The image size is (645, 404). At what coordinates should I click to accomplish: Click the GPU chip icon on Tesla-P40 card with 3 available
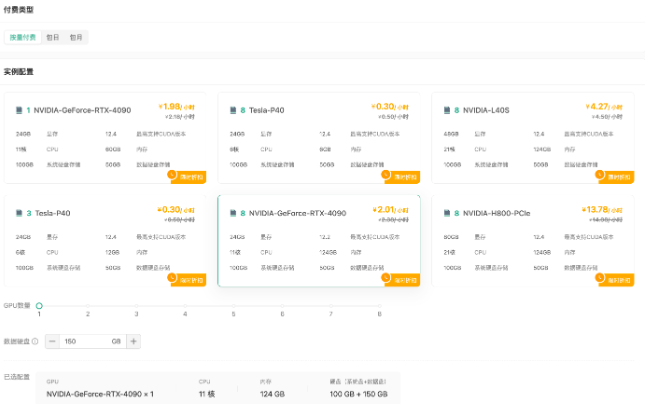pyautogui.click(x=19, y=213)
